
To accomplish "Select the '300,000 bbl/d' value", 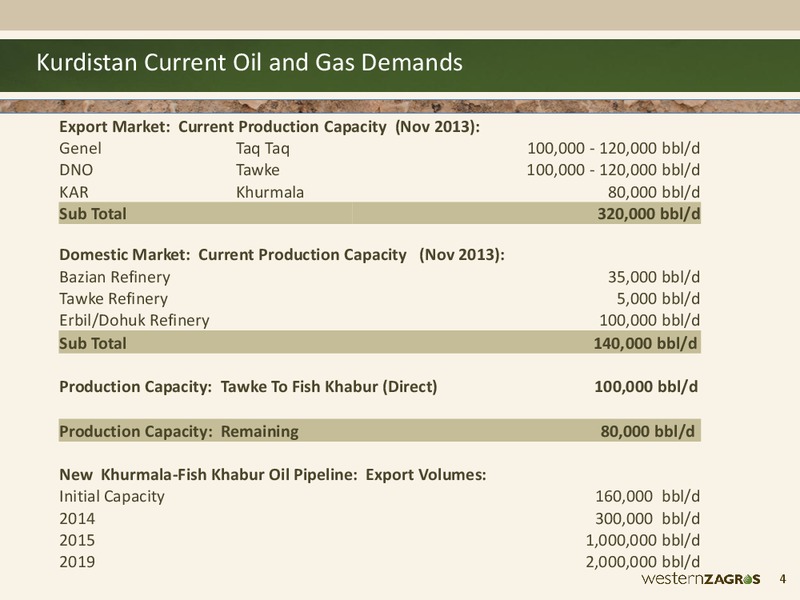I will point(647,519).
